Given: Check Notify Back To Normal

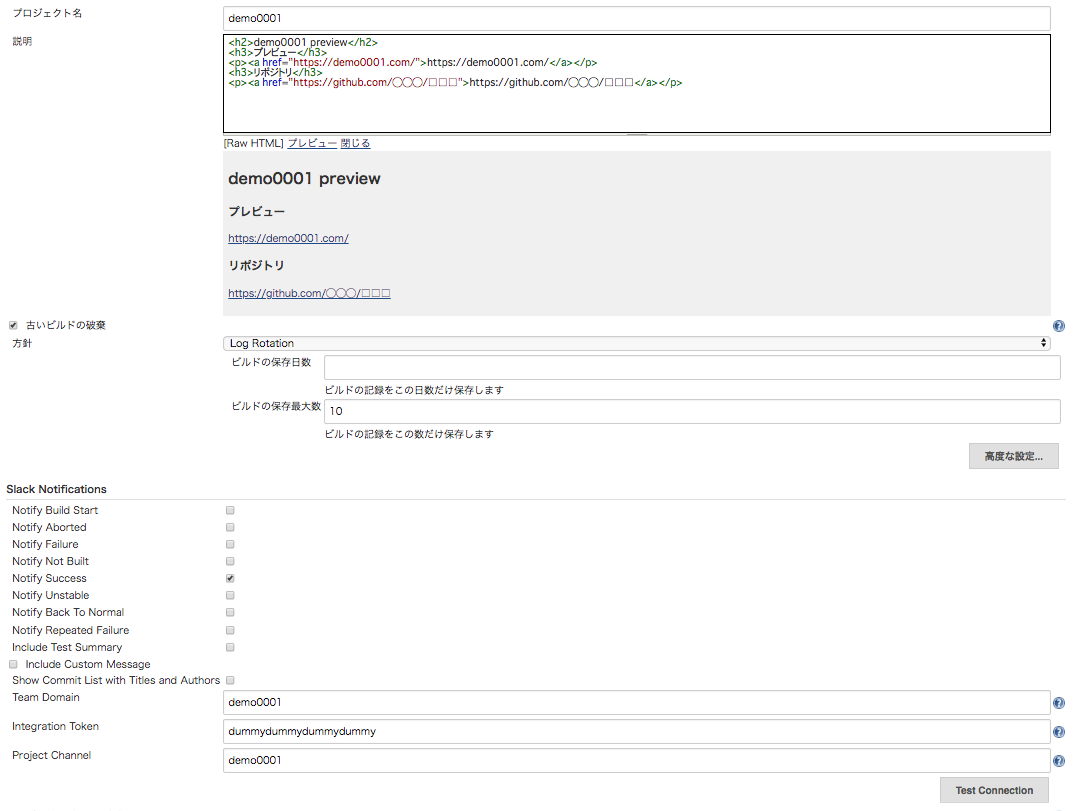Looking at the screenshot, I should pos(230,612).
